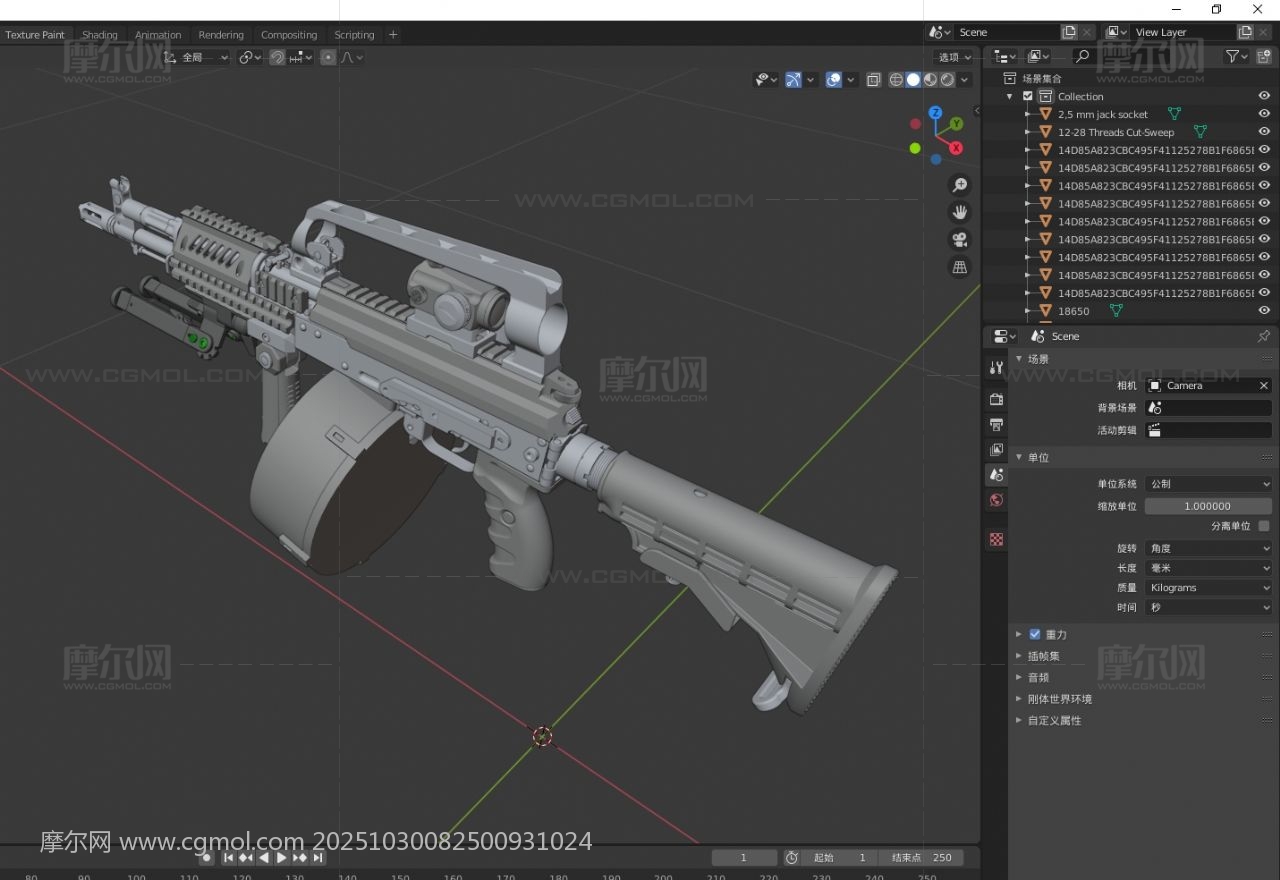
Task: Enable wireframe viewport shading
Action: click(x=896, y=80)
